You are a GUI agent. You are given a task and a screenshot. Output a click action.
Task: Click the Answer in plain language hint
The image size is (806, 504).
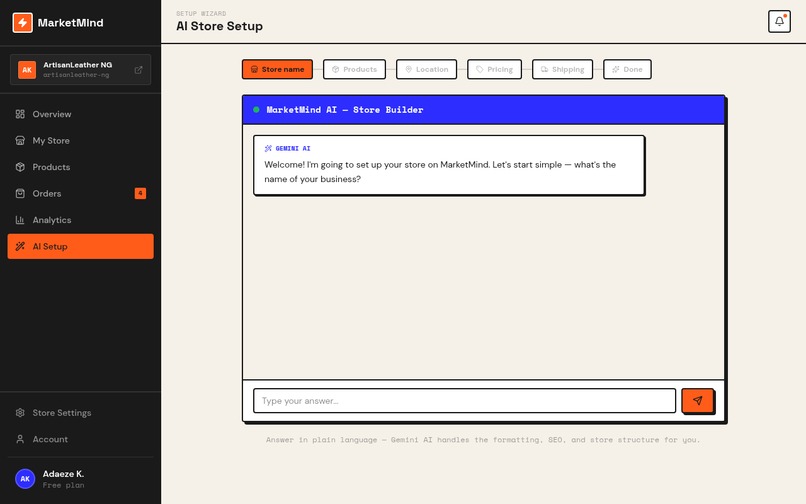click(483, 440)
